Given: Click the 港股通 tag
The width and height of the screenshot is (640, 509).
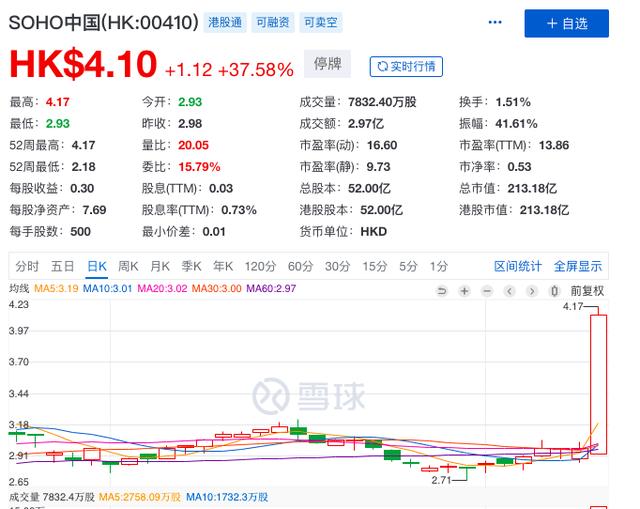Looking at the screenshot, I should pyautogui.click(x=225, y=22).
